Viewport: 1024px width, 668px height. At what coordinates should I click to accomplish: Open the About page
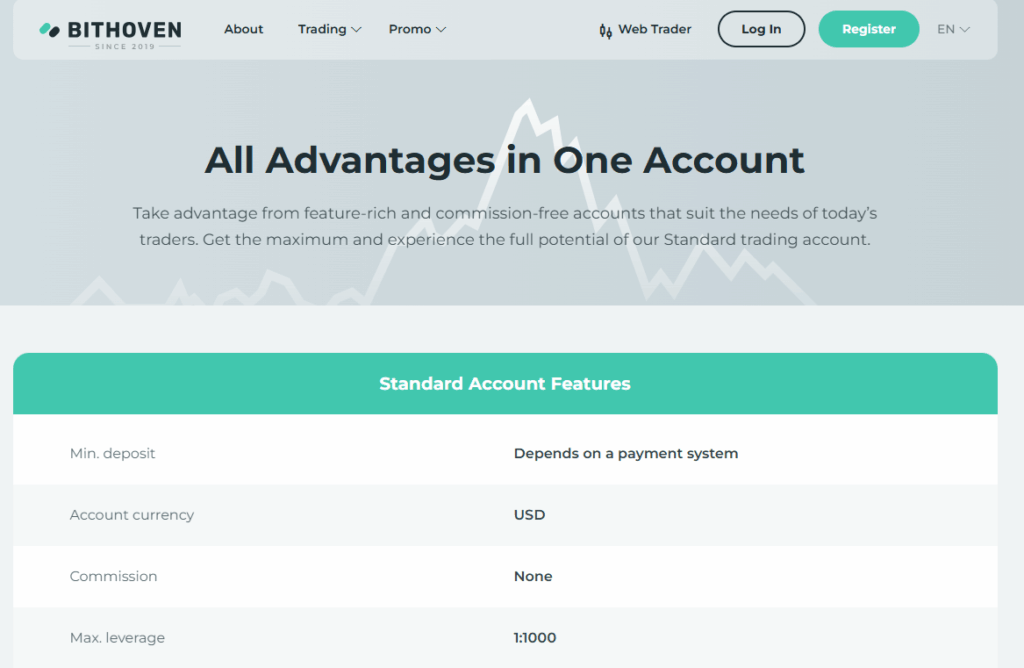coord(244,29)
